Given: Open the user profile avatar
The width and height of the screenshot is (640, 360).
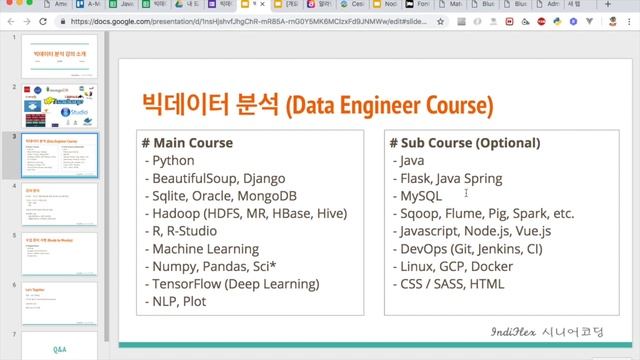Looking at the screenshot, I should click(612, 22).
